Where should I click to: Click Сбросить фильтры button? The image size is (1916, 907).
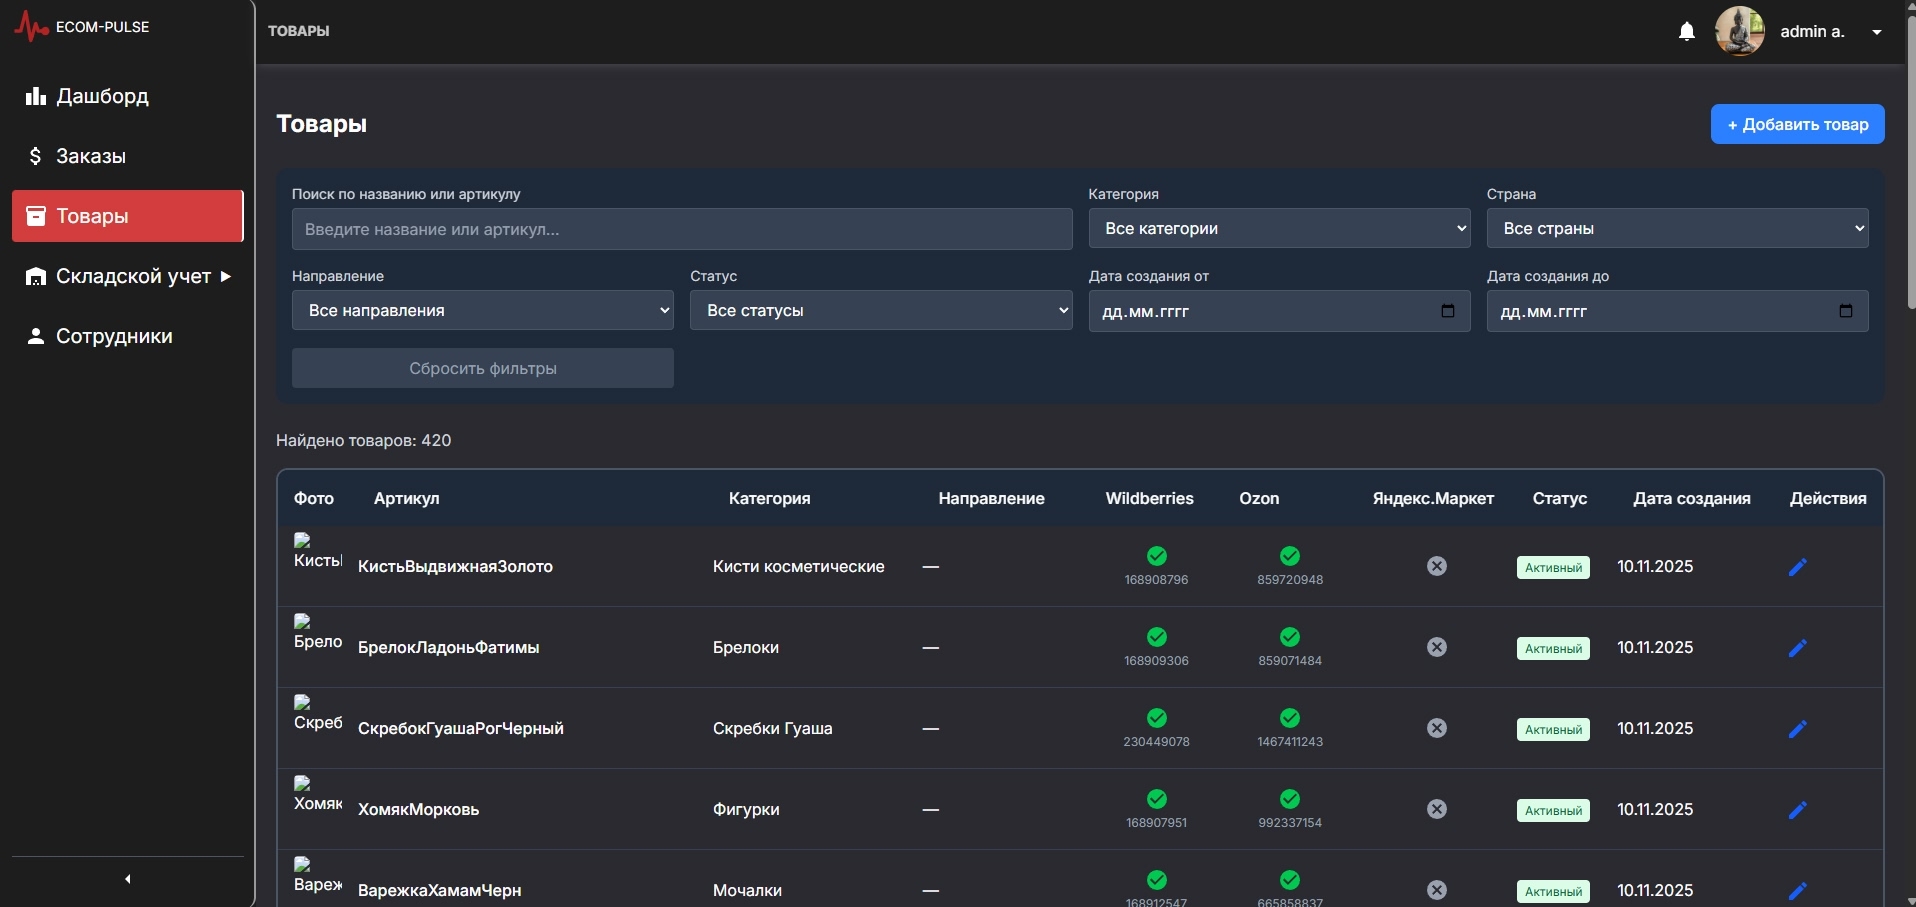[482, 368]
